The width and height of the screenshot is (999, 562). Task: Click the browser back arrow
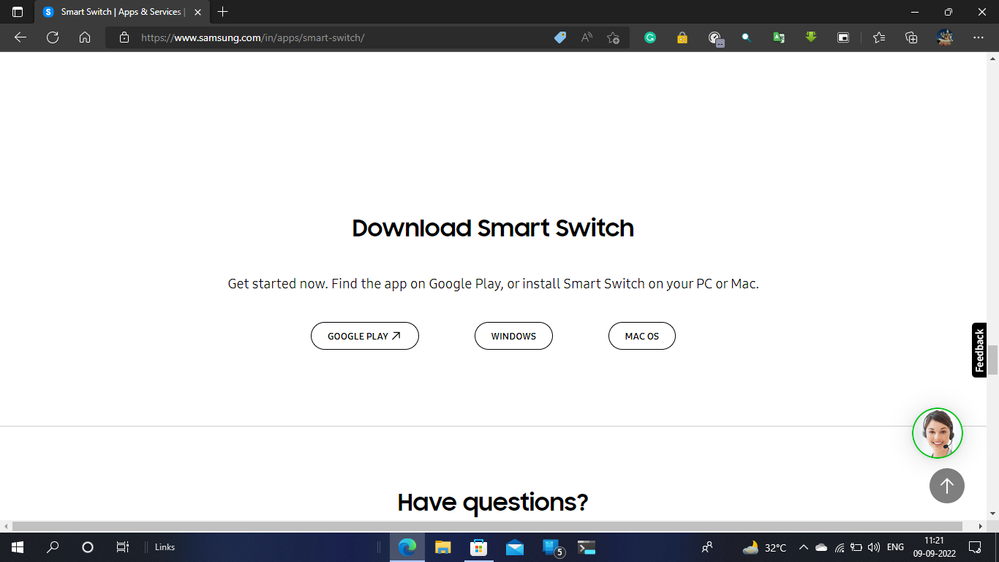20,38
